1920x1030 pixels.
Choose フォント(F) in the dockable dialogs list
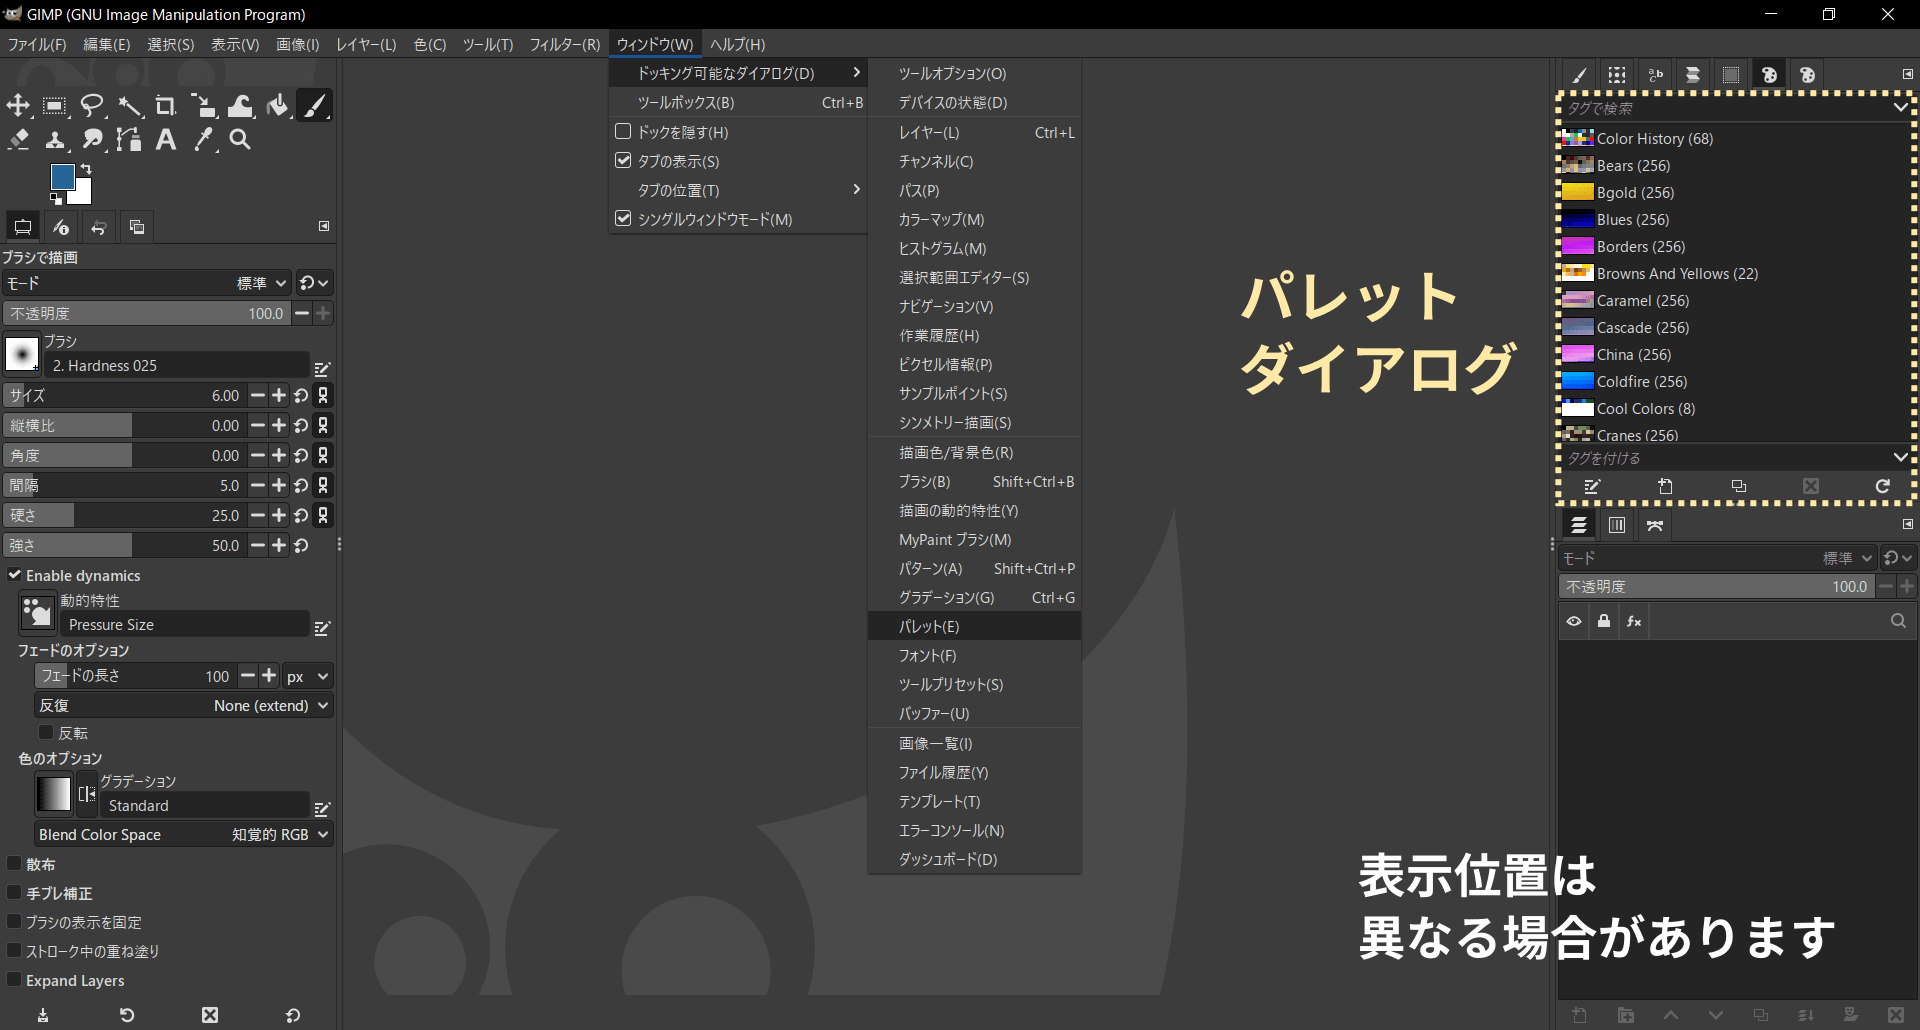(x=975, y=655)
